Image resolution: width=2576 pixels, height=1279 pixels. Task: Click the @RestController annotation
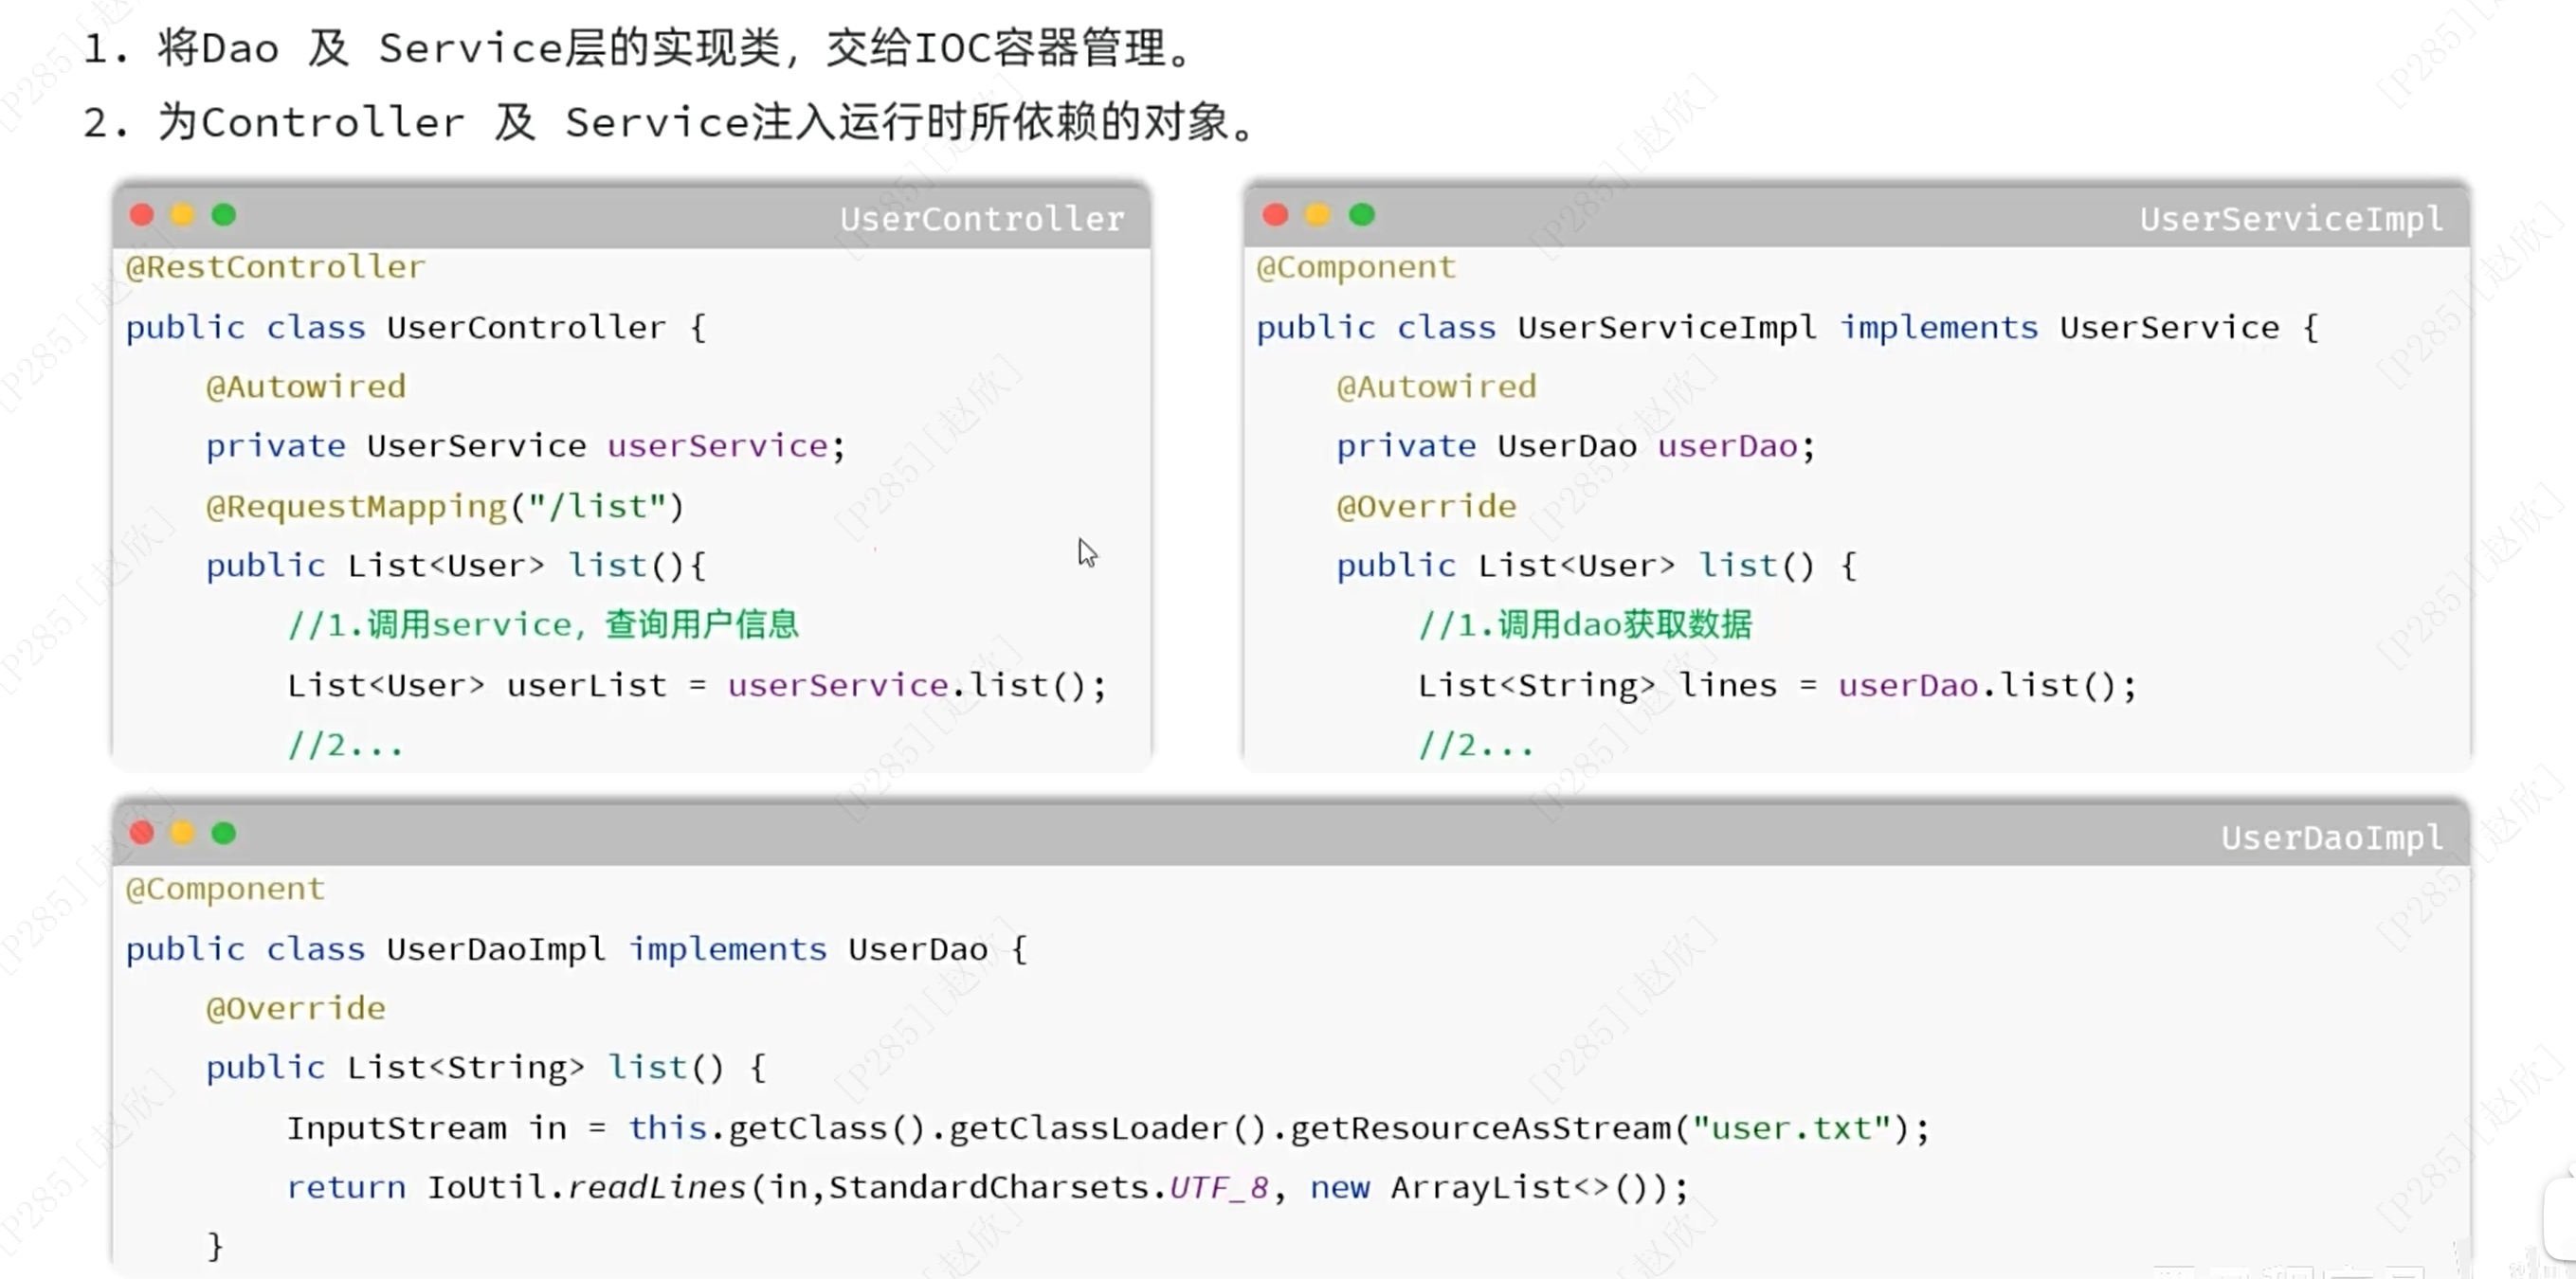[275, 267]
